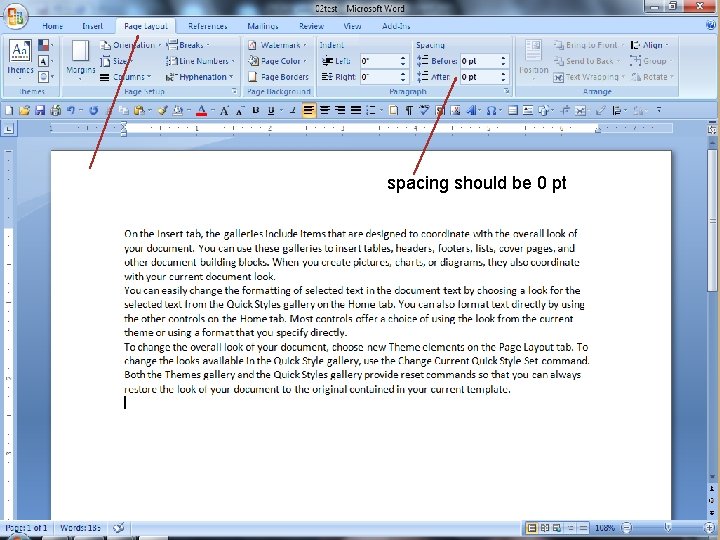
Task: Click the proofing status icon in status bar
Action: click(119, 528)
